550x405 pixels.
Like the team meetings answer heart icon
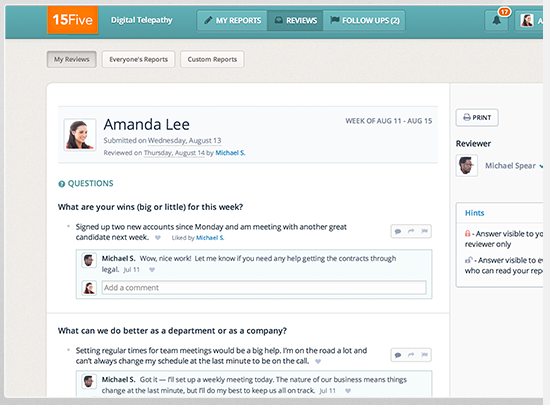pos(318,361)
